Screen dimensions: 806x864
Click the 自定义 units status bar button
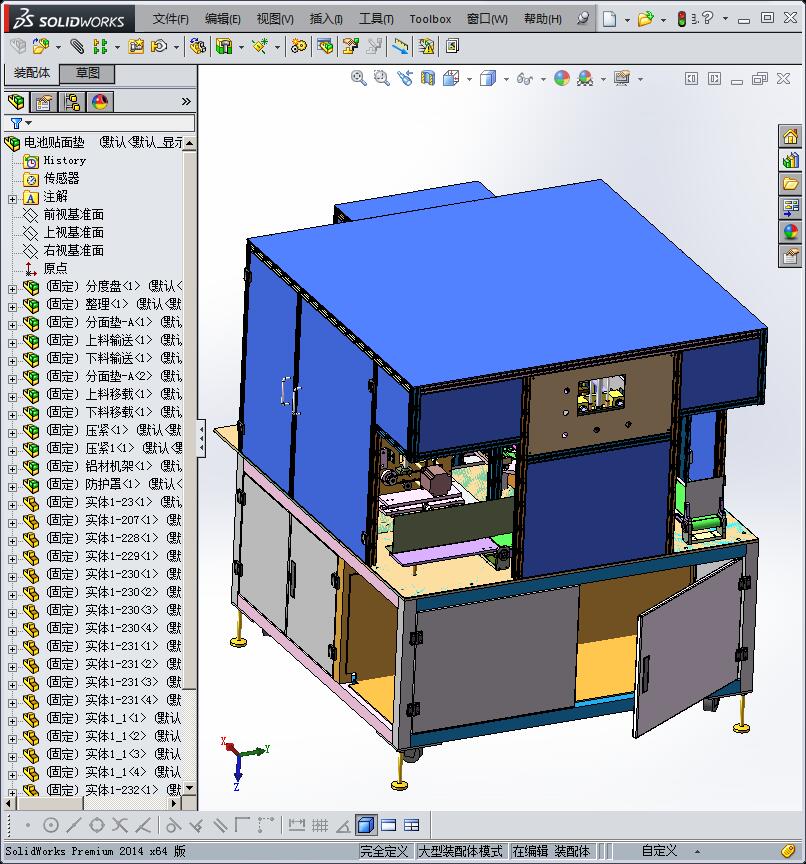(659, 851)
